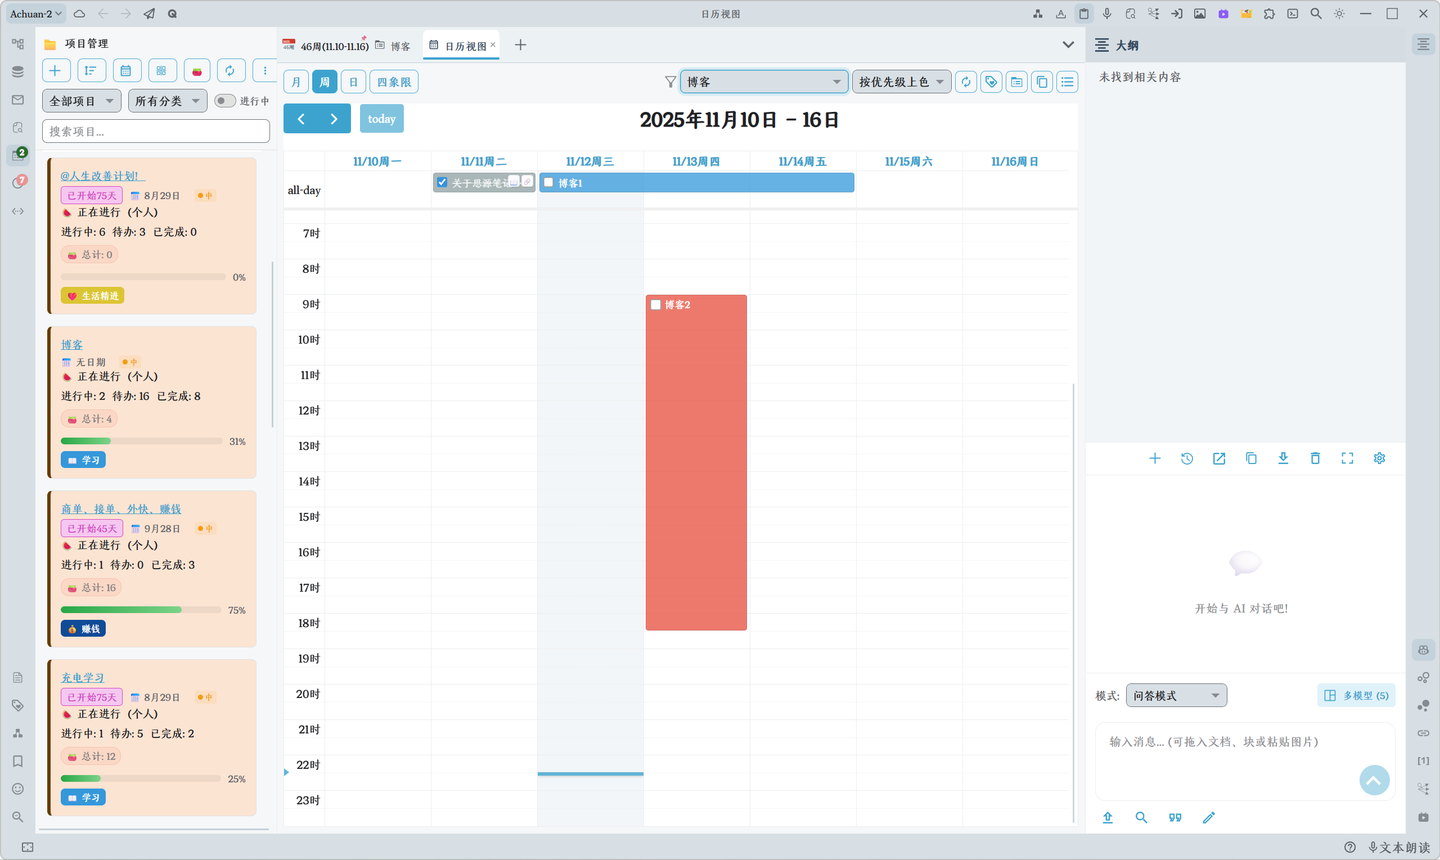Click the add project plus icon
The image size is (1440, 860).
pyautogui.click(x=56, y=70)
